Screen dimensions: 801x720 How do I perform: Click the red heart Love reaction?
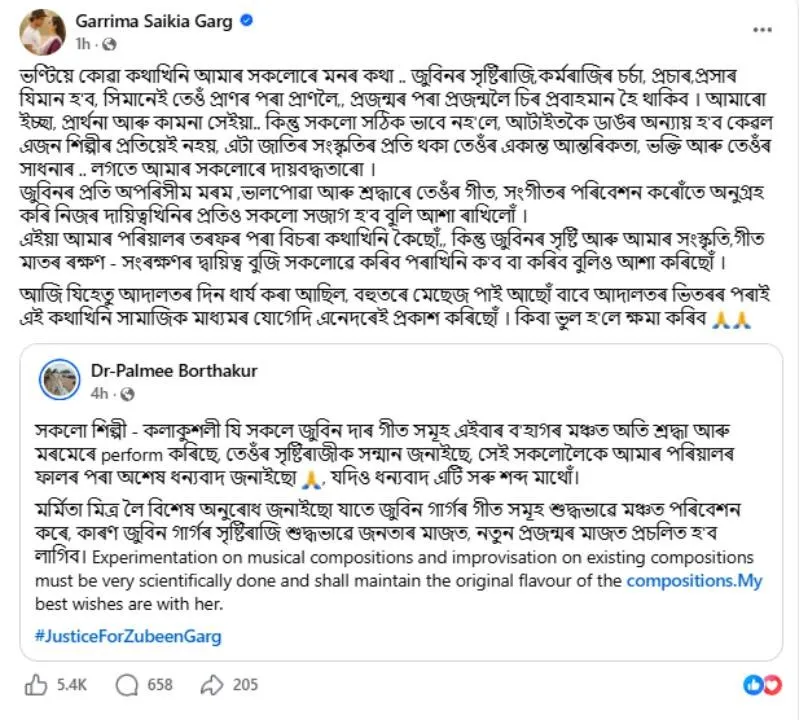(772, 685)
